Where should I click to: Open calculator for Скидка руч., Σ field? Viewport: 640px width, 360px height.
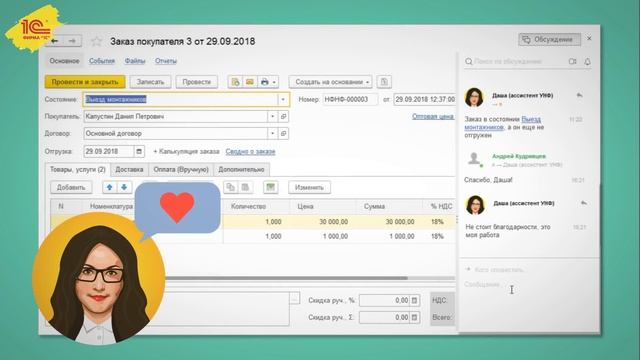[414, 317]
